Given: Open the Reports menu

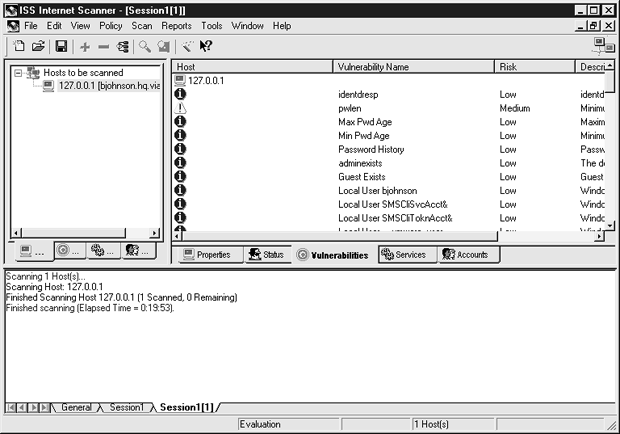Looking at the screenshot, I should (176, 25).
